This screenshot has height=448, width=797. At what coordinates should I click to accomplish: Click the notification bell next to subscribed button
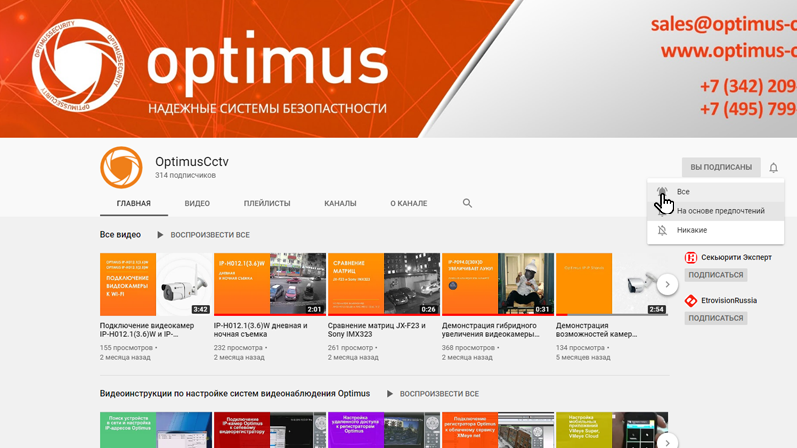[x=773, y=167]
